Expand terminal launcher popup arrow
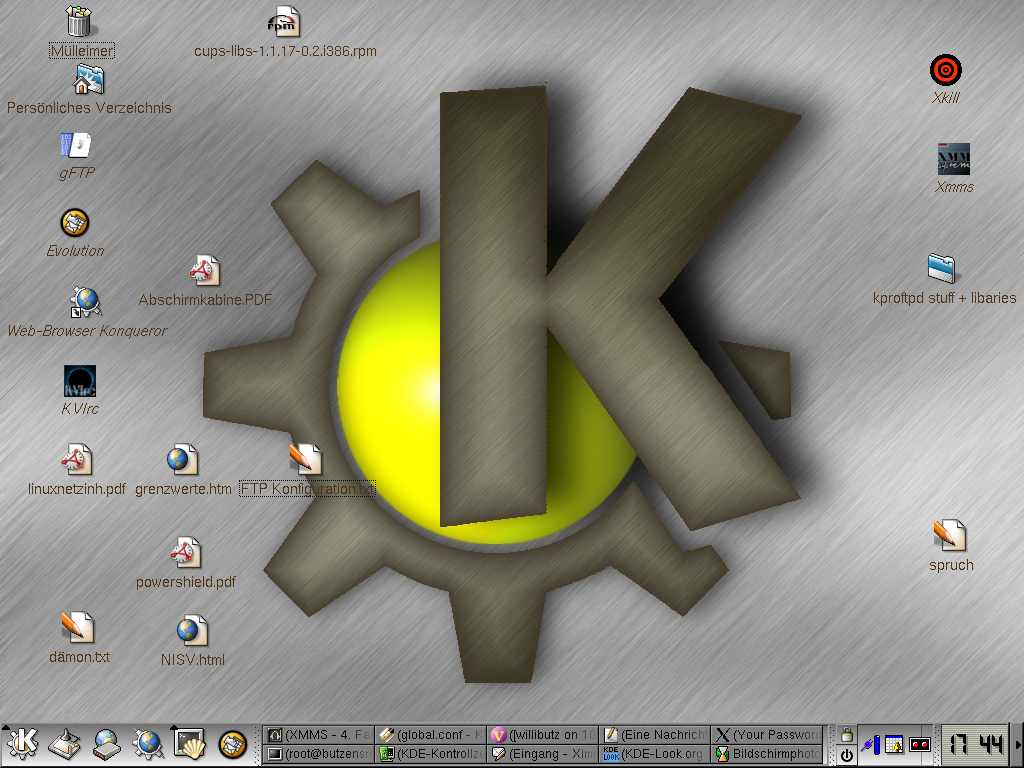Screen dimensions: 1024x768 click(174, 726)
